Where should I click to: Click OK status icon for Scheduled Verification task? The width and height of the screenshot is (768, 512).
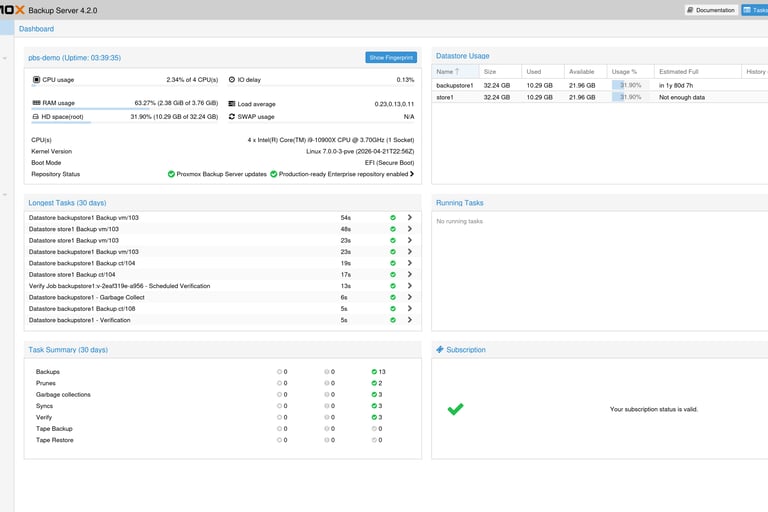pos(393,286)
